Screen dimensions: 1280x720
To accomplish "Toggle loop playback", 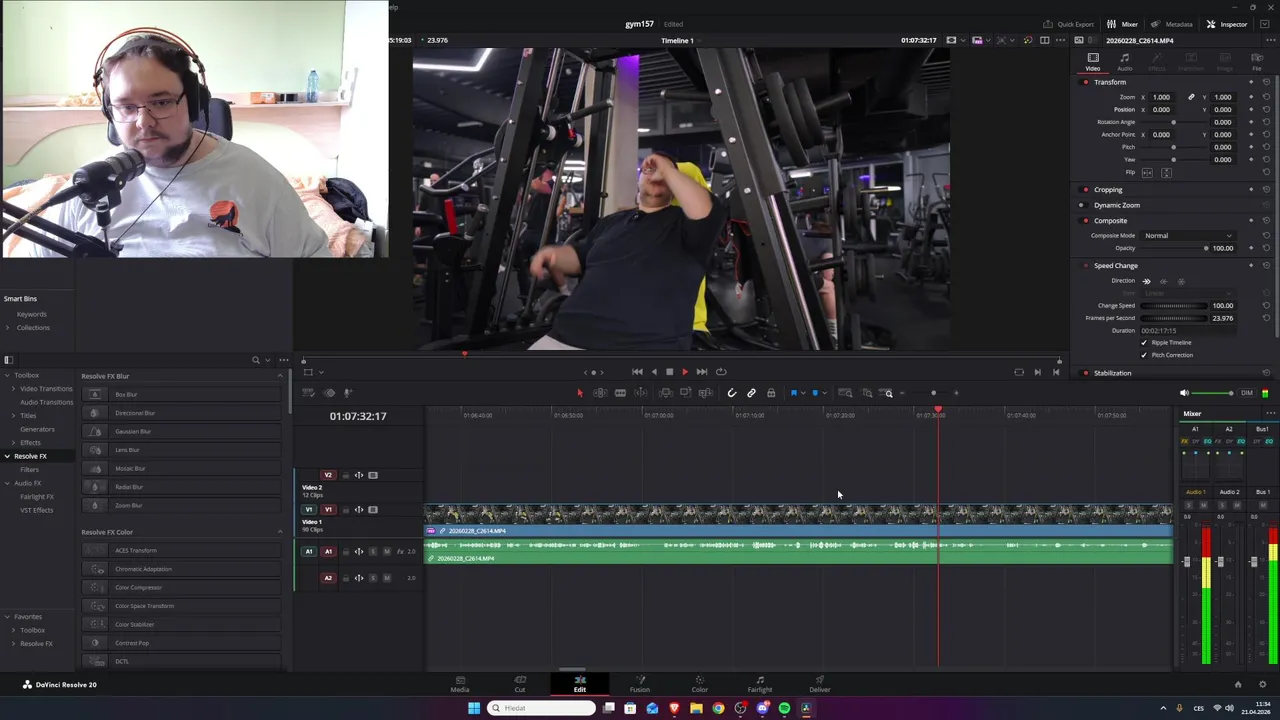I will tap(721, 372).
